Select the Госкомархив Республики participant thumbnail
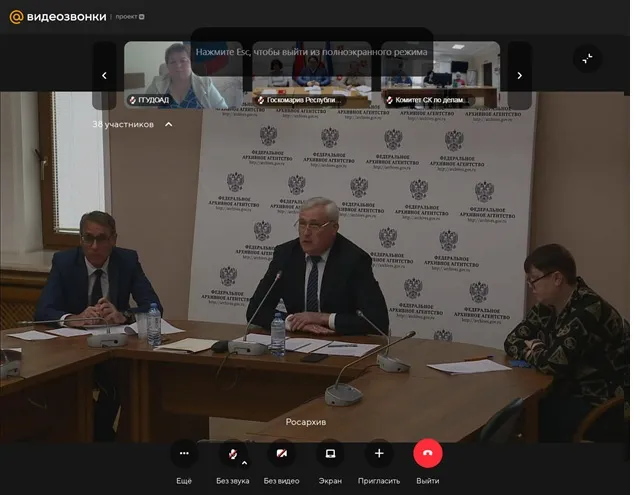The image size is (634, 495). coord(312,75)
